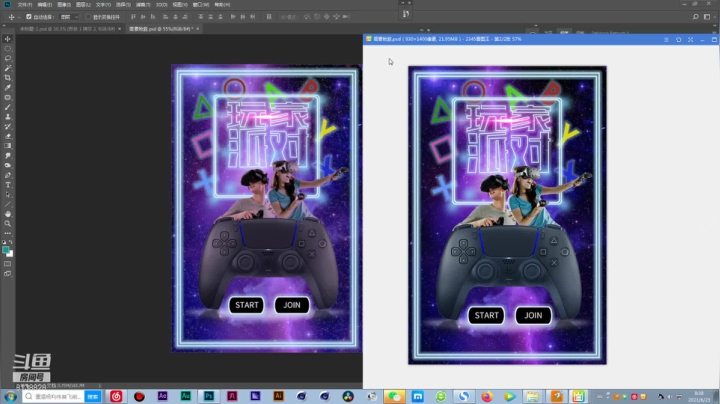Open the image viewer window menu icon
This screenshot has height=404, width=720.
(666, 39)
